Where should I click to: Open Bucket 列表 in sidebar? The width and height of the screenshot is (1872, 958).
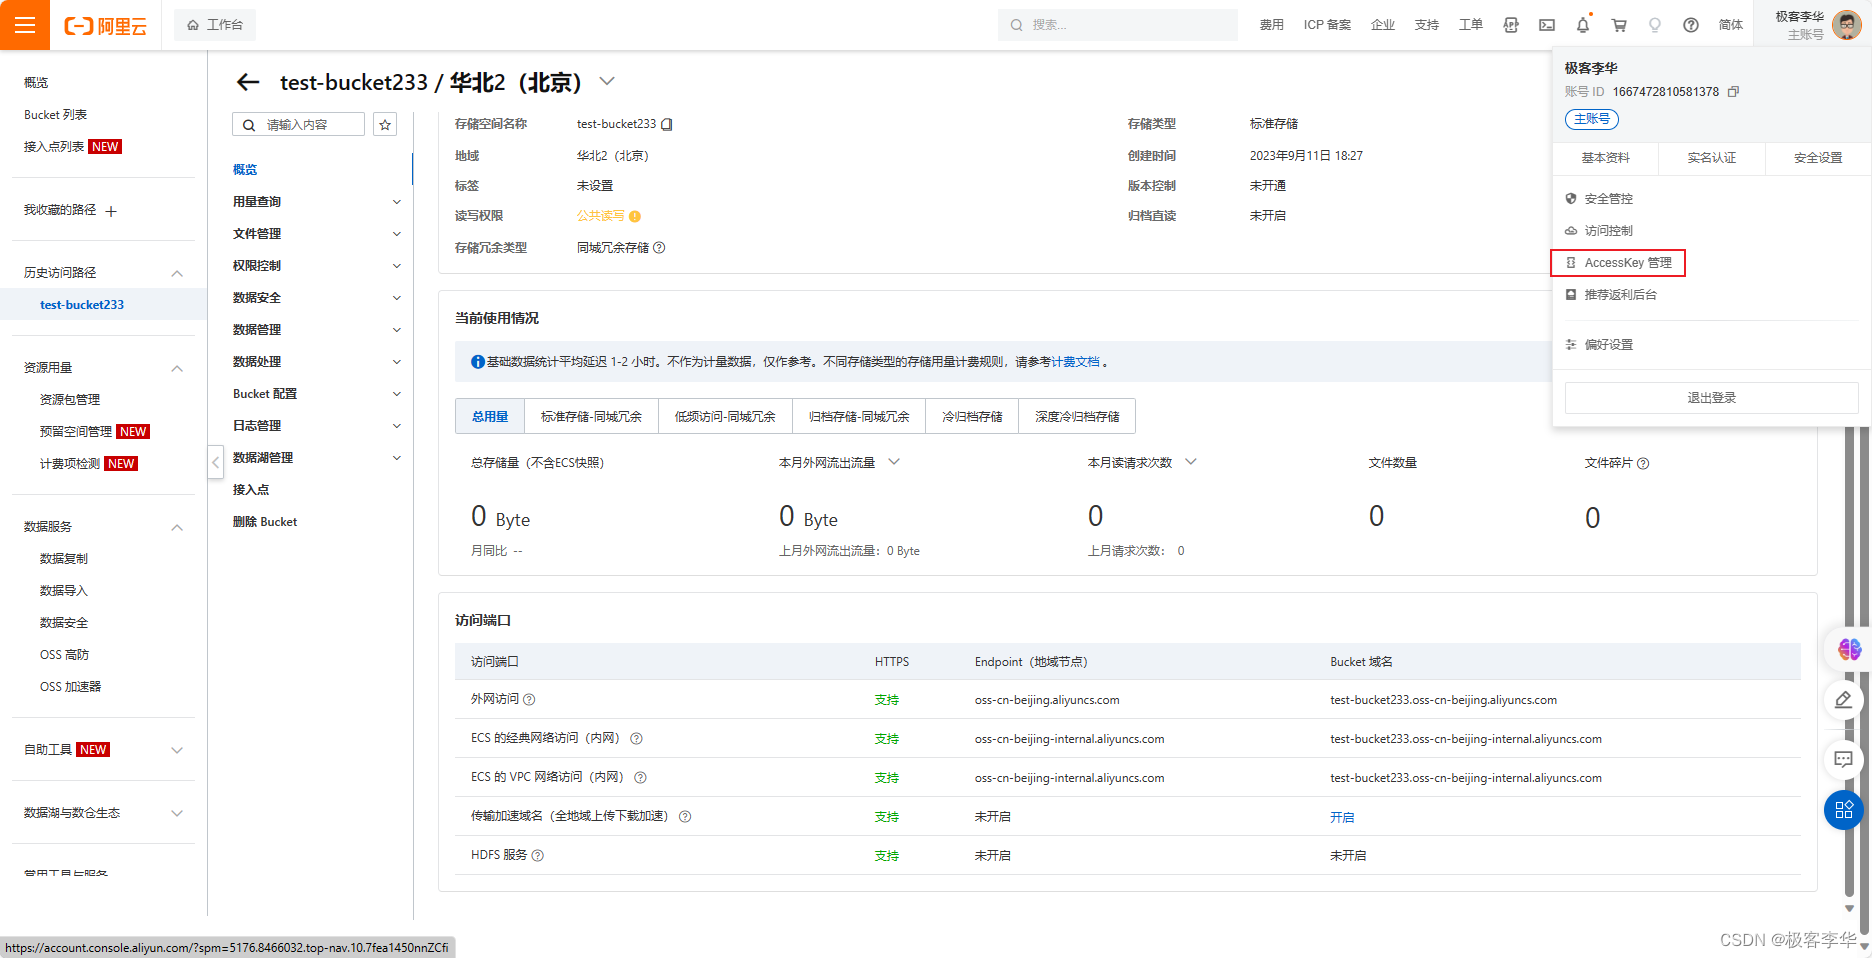click(x=56, y=115)
